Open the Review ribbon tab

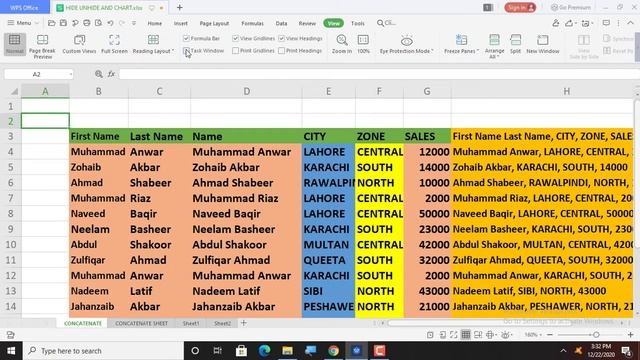[x=307, y=23]
